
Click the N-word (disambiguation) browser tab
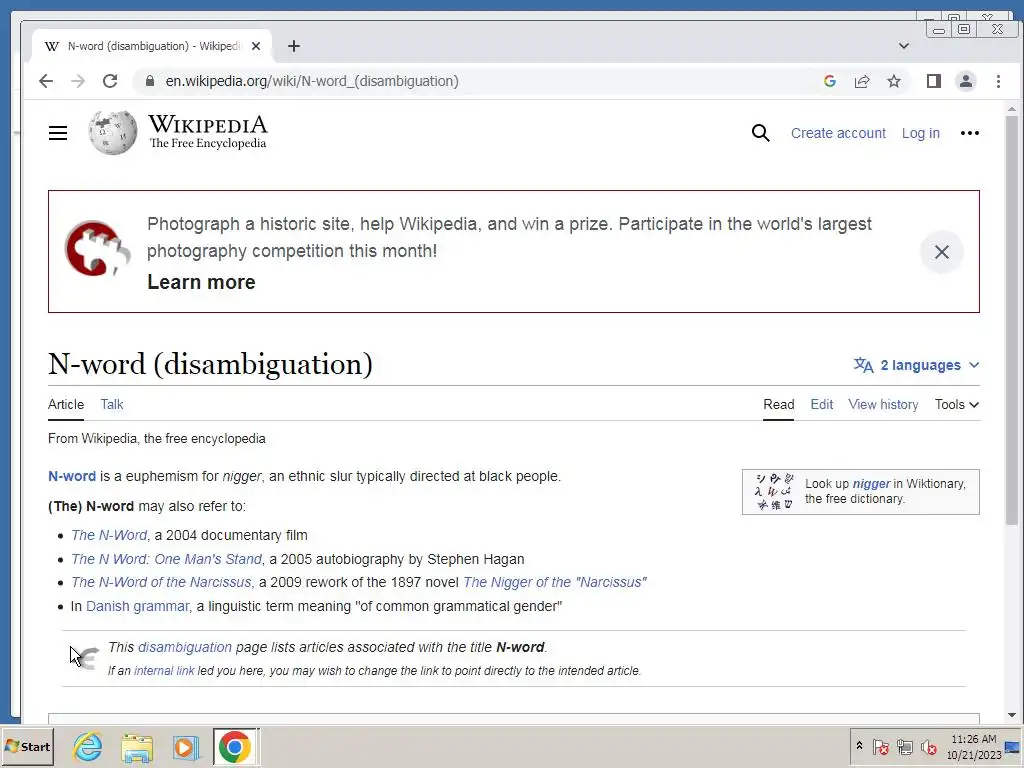tap(152, 46)
